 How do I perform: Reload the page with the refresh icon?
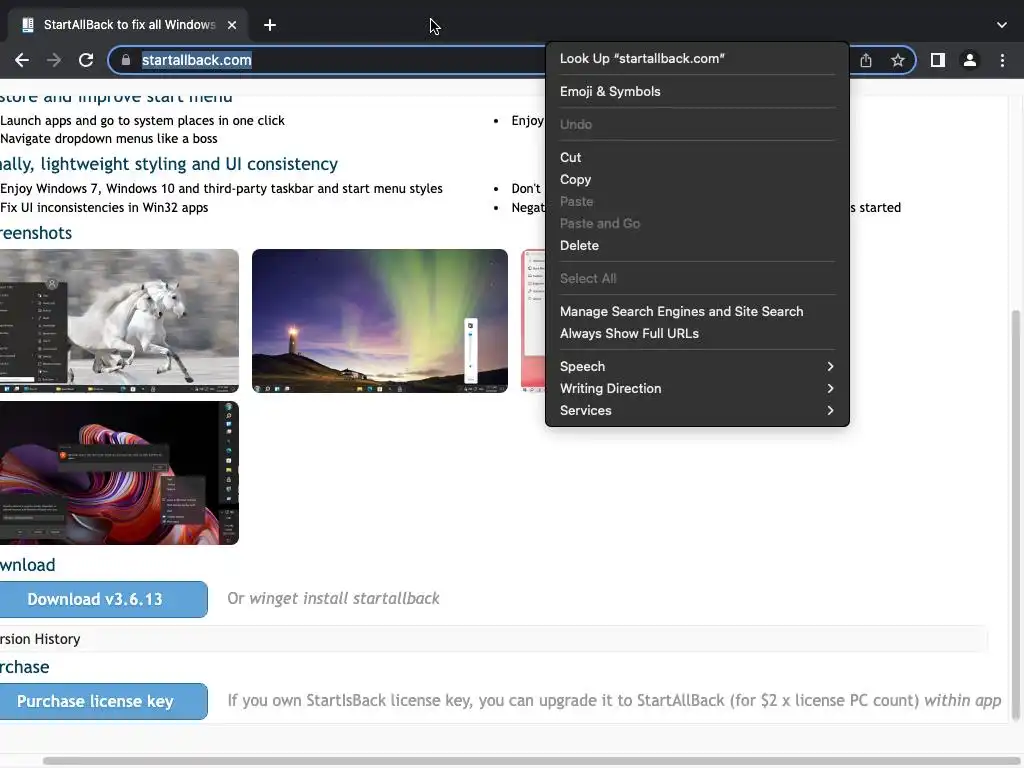86,60
